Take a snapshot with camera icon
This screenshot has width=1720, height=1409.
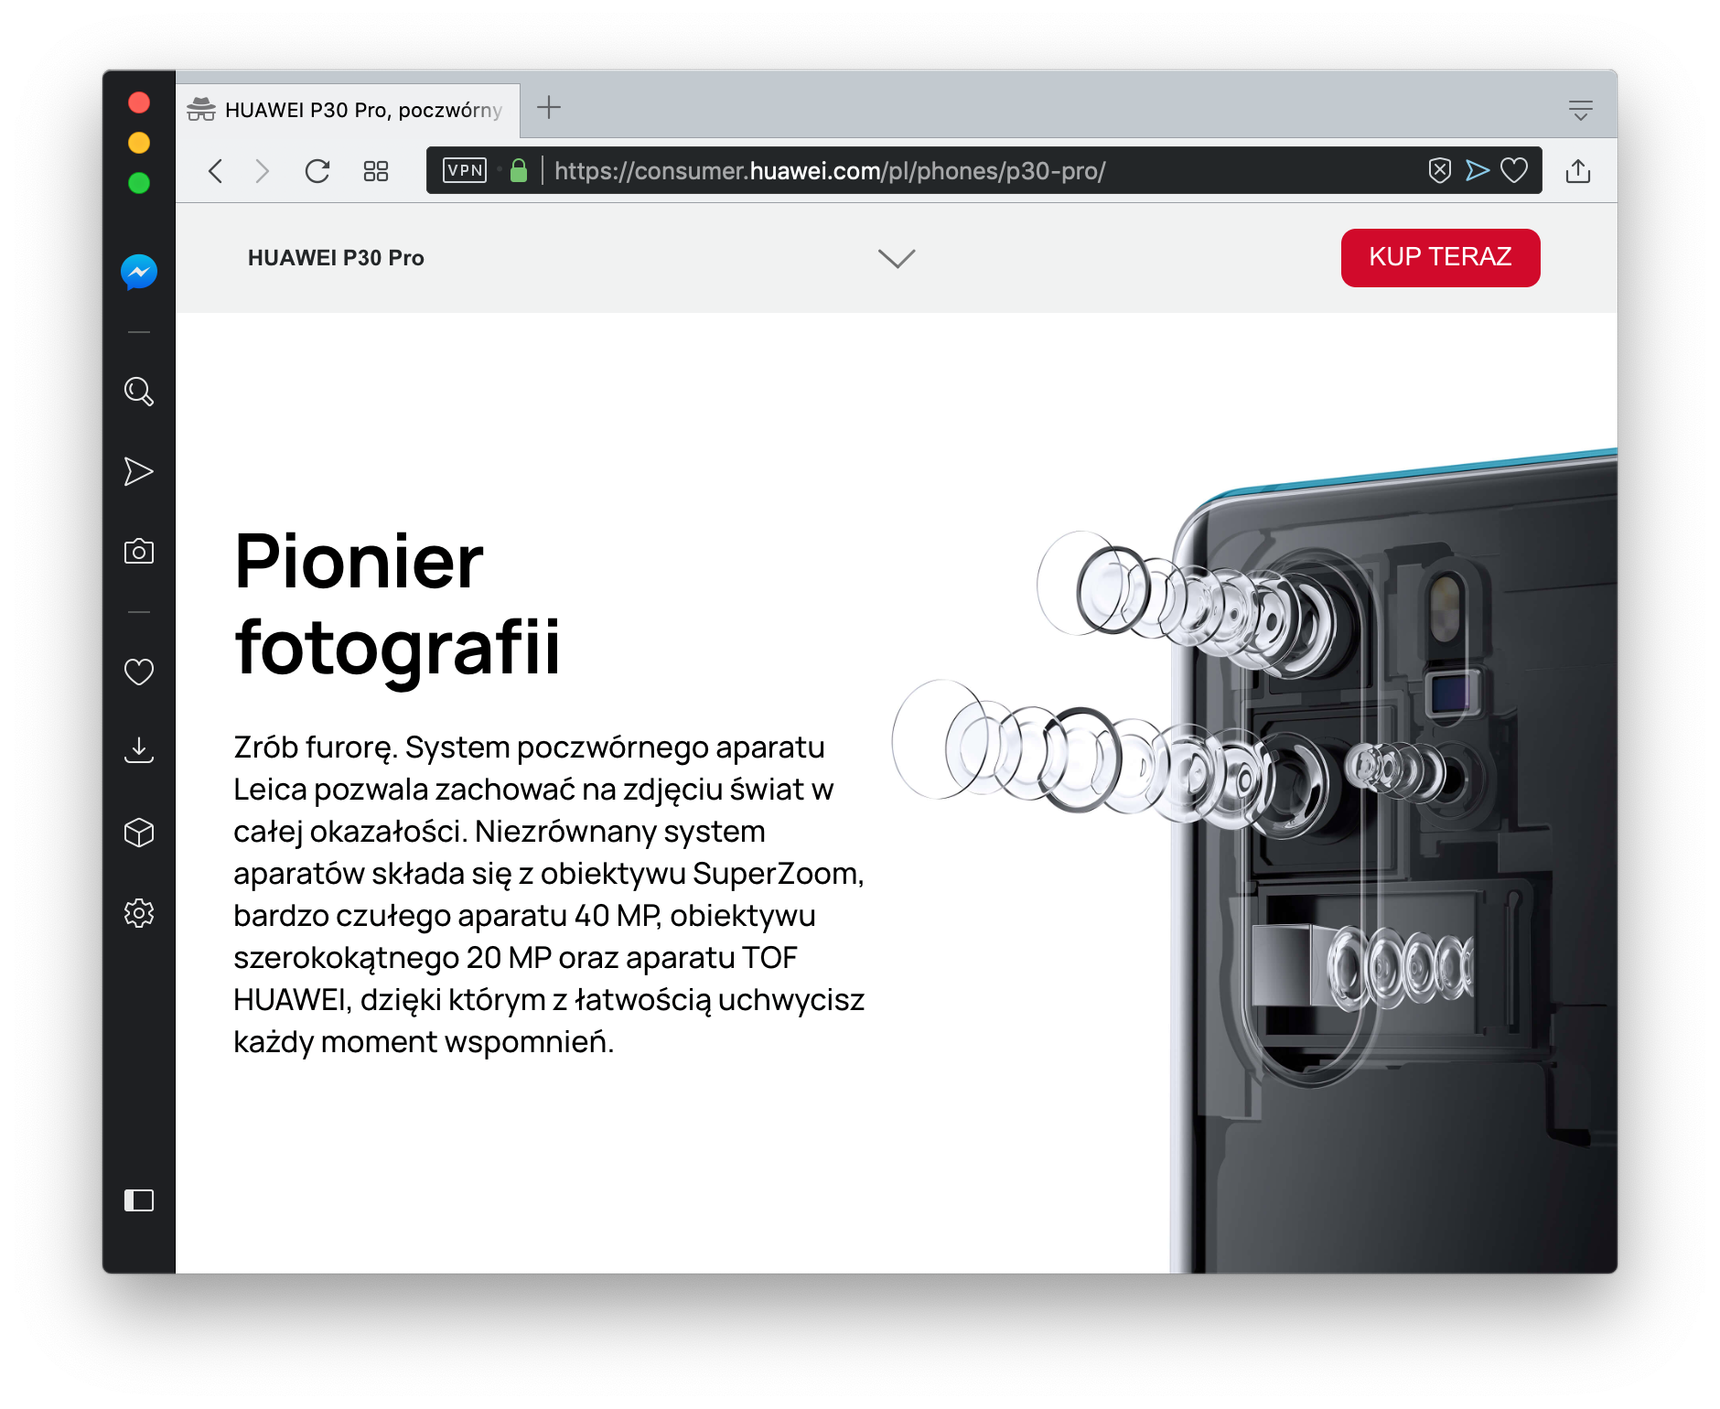pos(139,551)
